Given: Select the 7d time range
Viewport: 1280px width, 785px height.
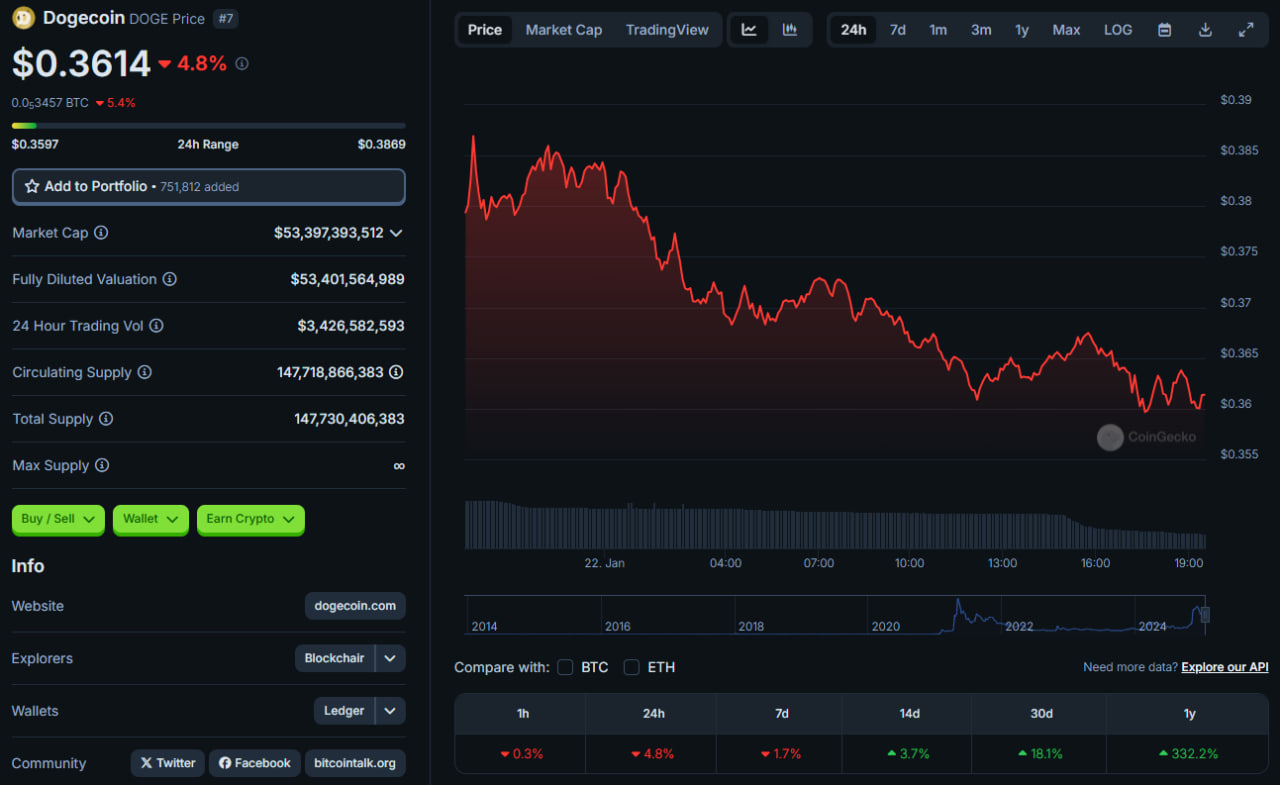Looking at the screenshot, I should [898, 30].
